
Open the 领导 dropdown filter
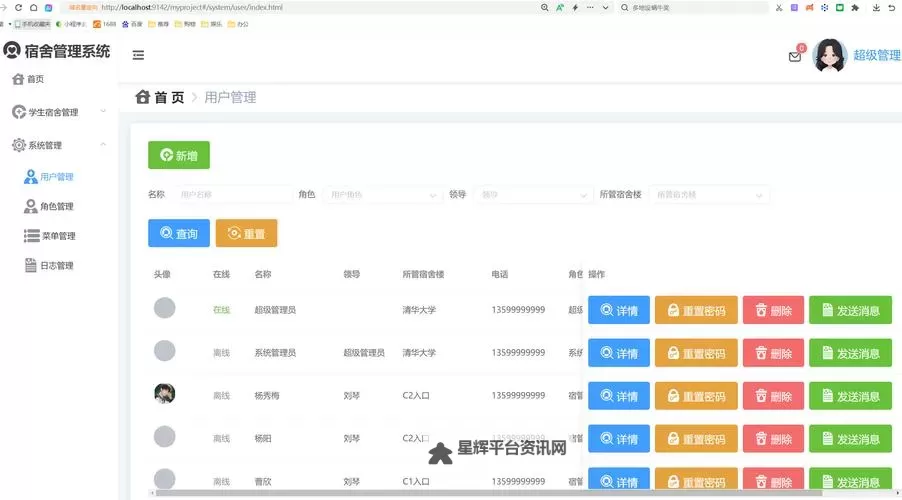click(533, 194)
